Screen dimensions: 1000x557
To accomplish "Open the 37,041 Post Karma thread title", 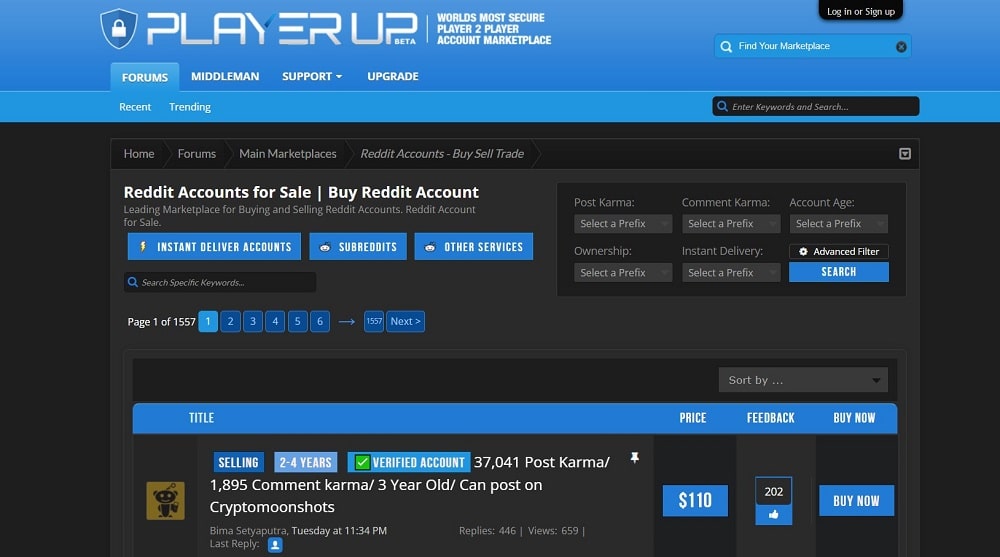I will click(409, 484).
